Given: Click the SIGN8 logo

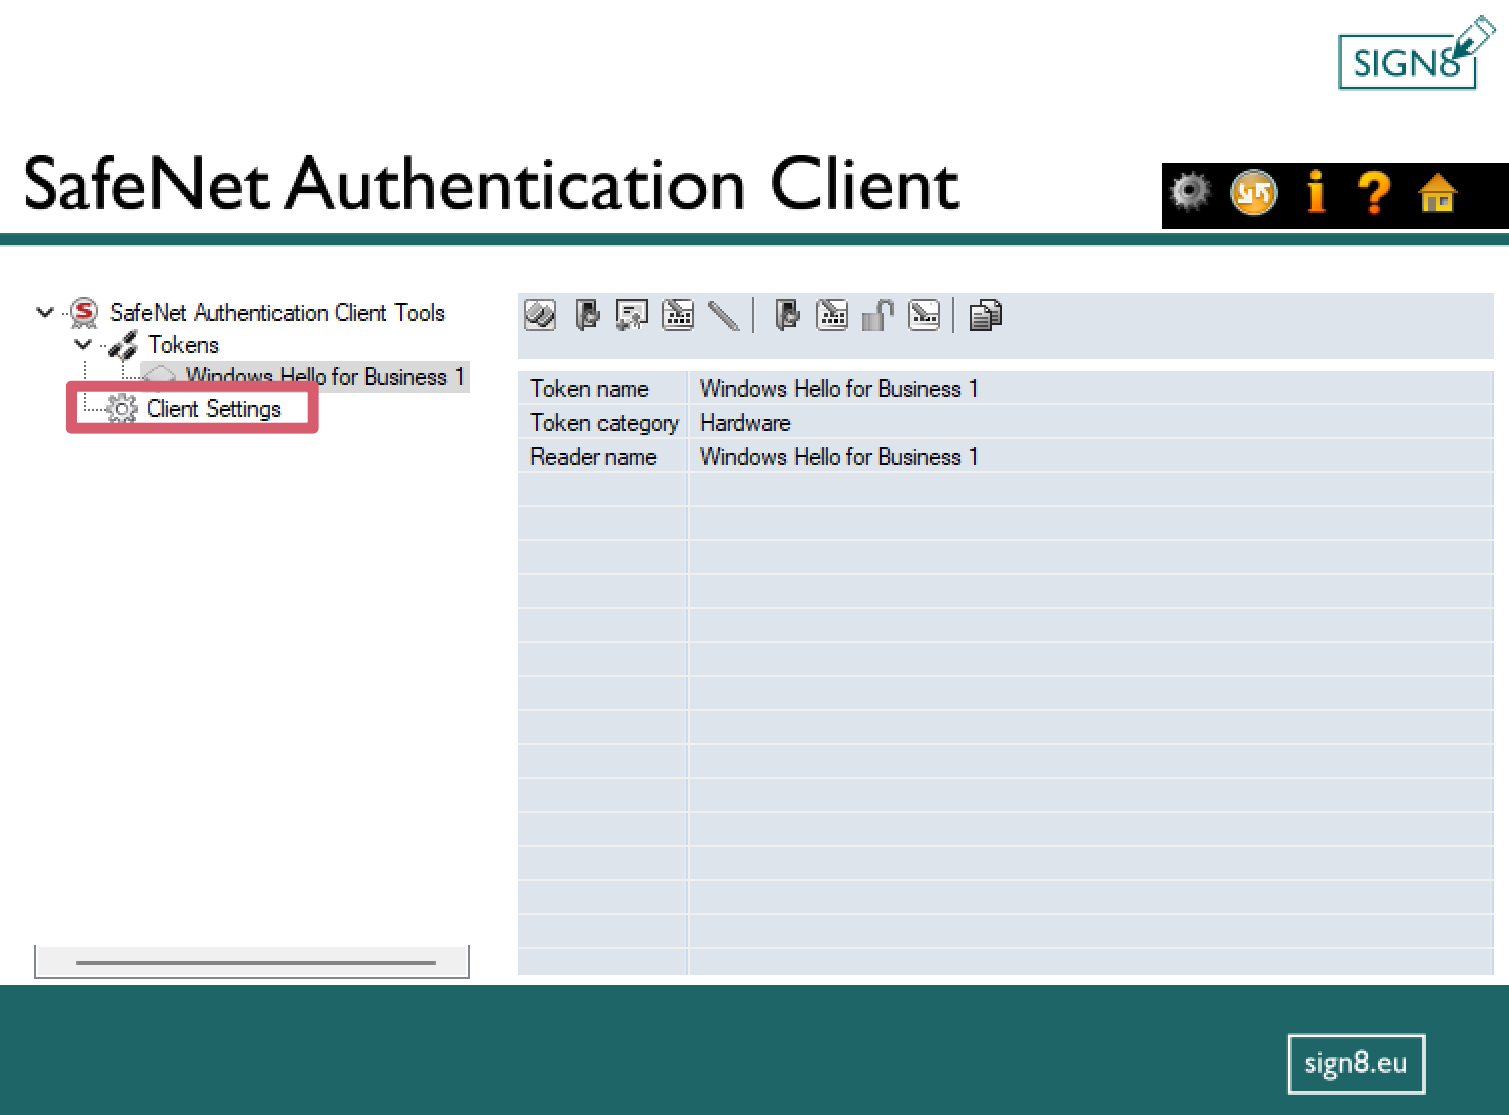Looking at the screenshot, I should click(1416, 55).
